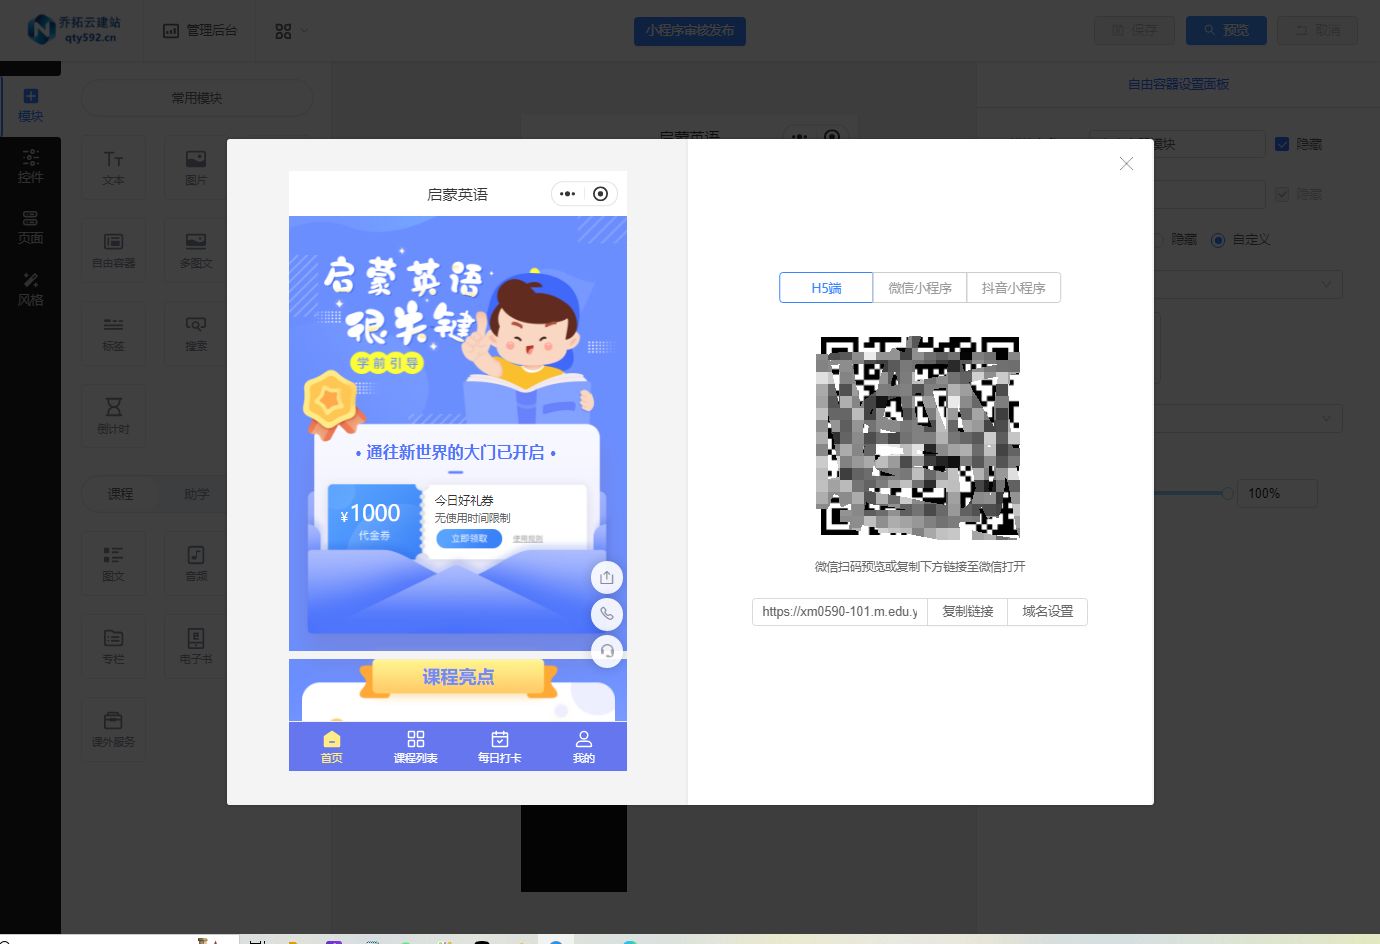Tap the 课程列表 nav icon

pyautogui.click(x=416, y=746)
